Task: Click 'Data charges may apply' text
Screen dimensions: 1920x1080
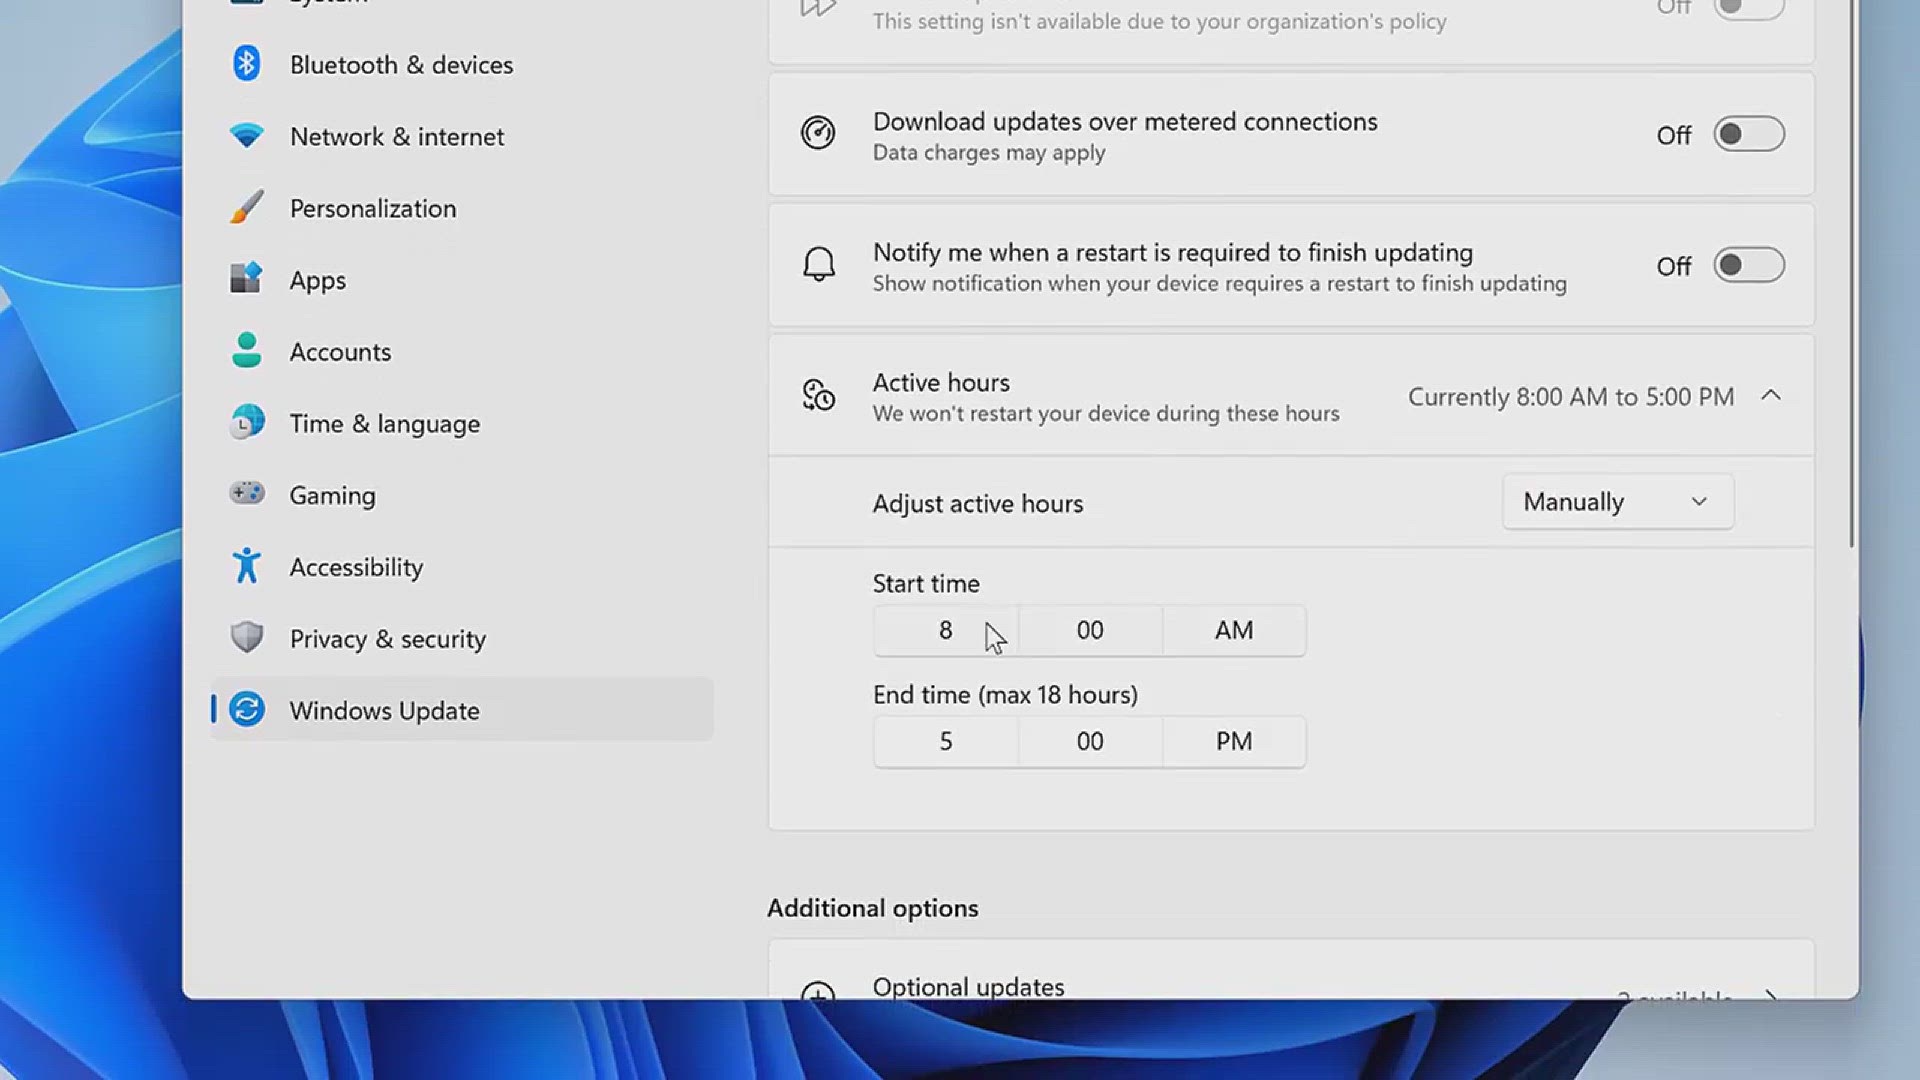Action: [989, 153]
